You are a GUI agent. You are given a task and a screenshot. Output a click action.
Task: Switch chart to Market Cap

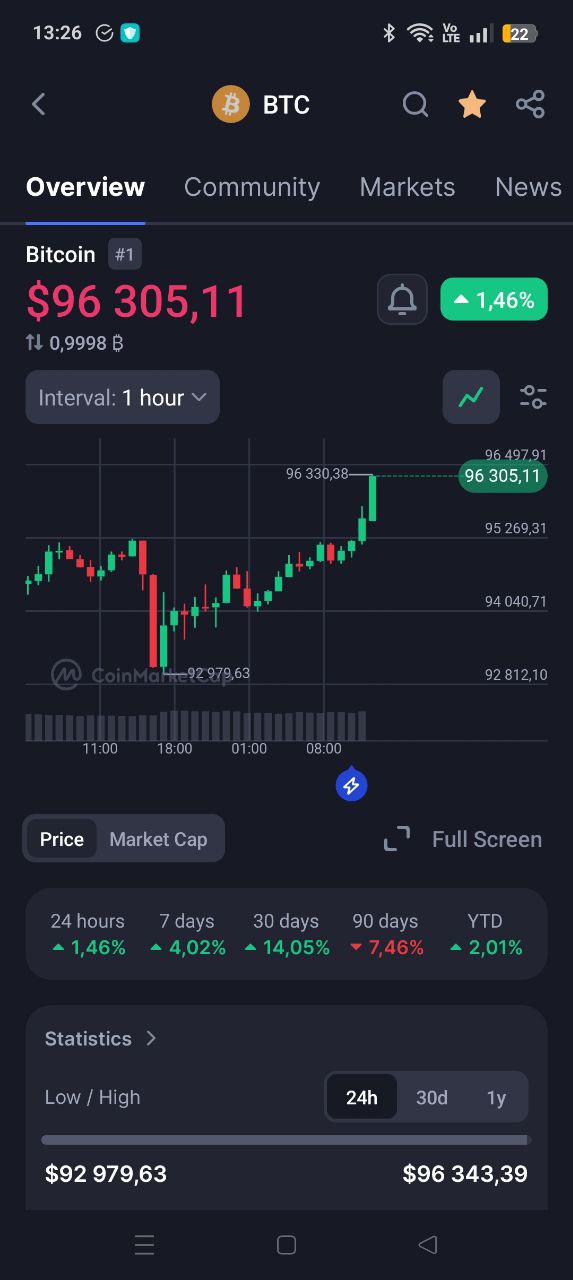click(158, 839)
